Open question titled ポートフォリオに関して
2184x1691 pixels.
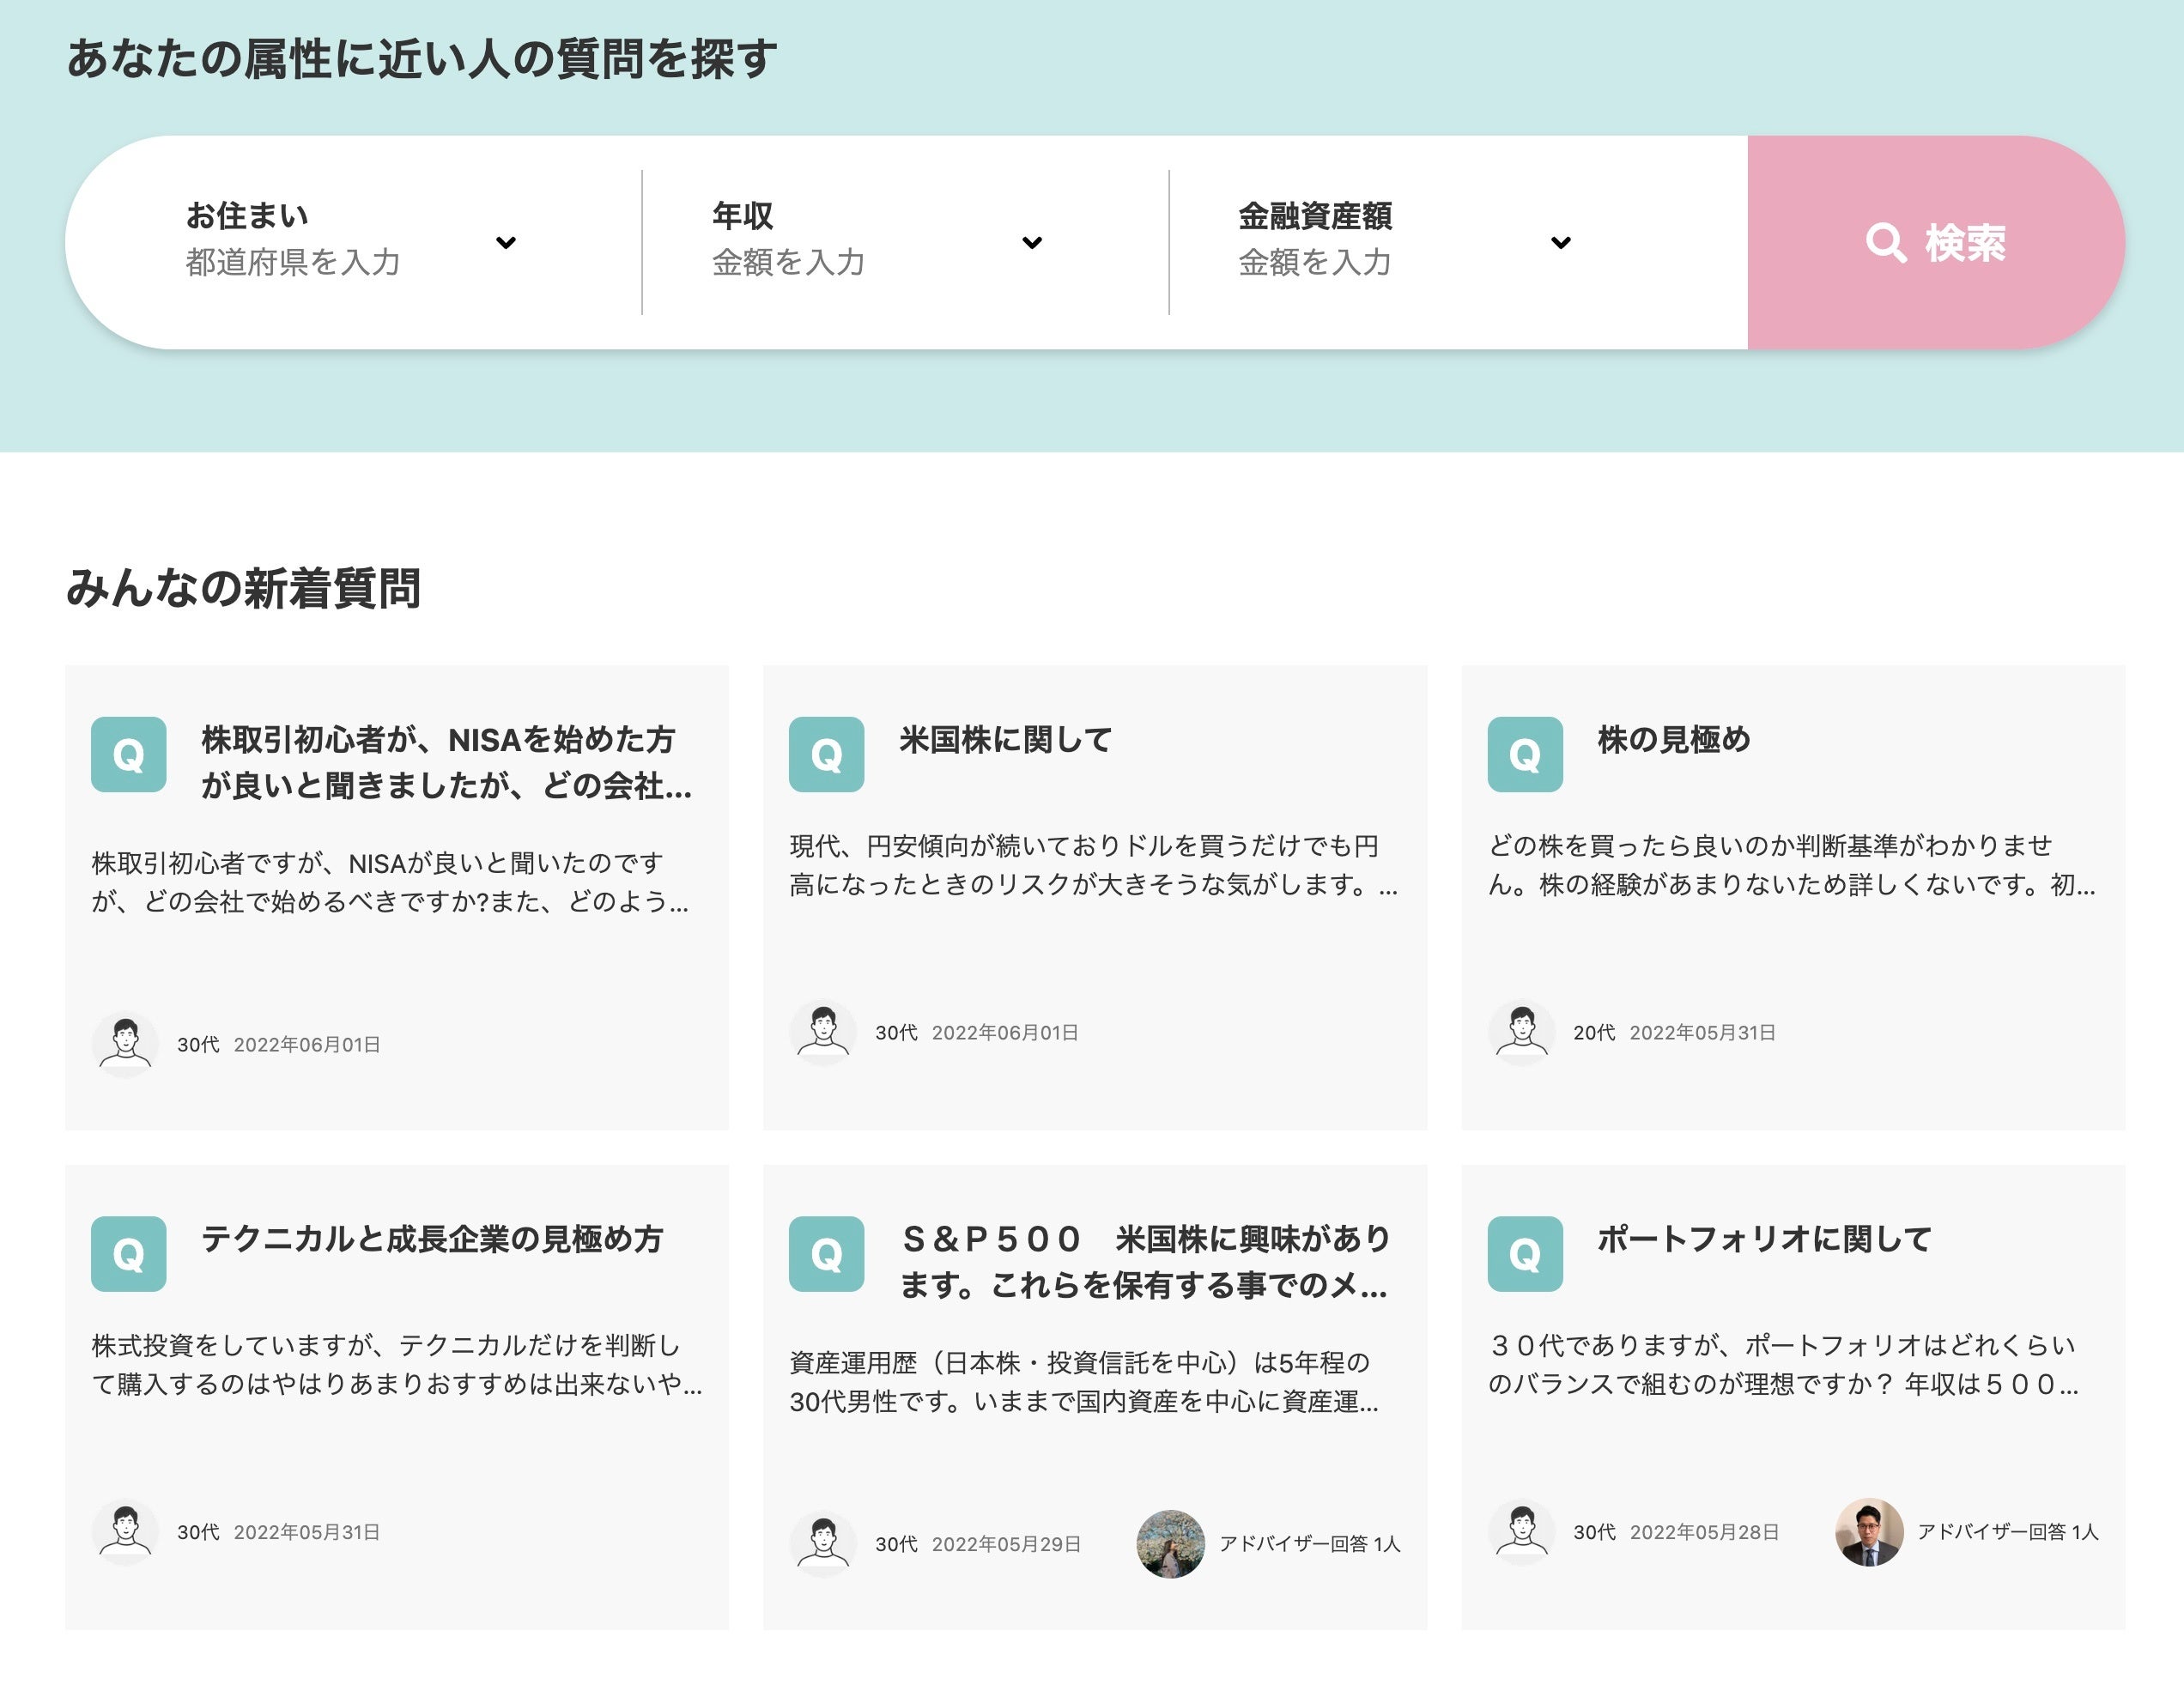[1763, 1238]
